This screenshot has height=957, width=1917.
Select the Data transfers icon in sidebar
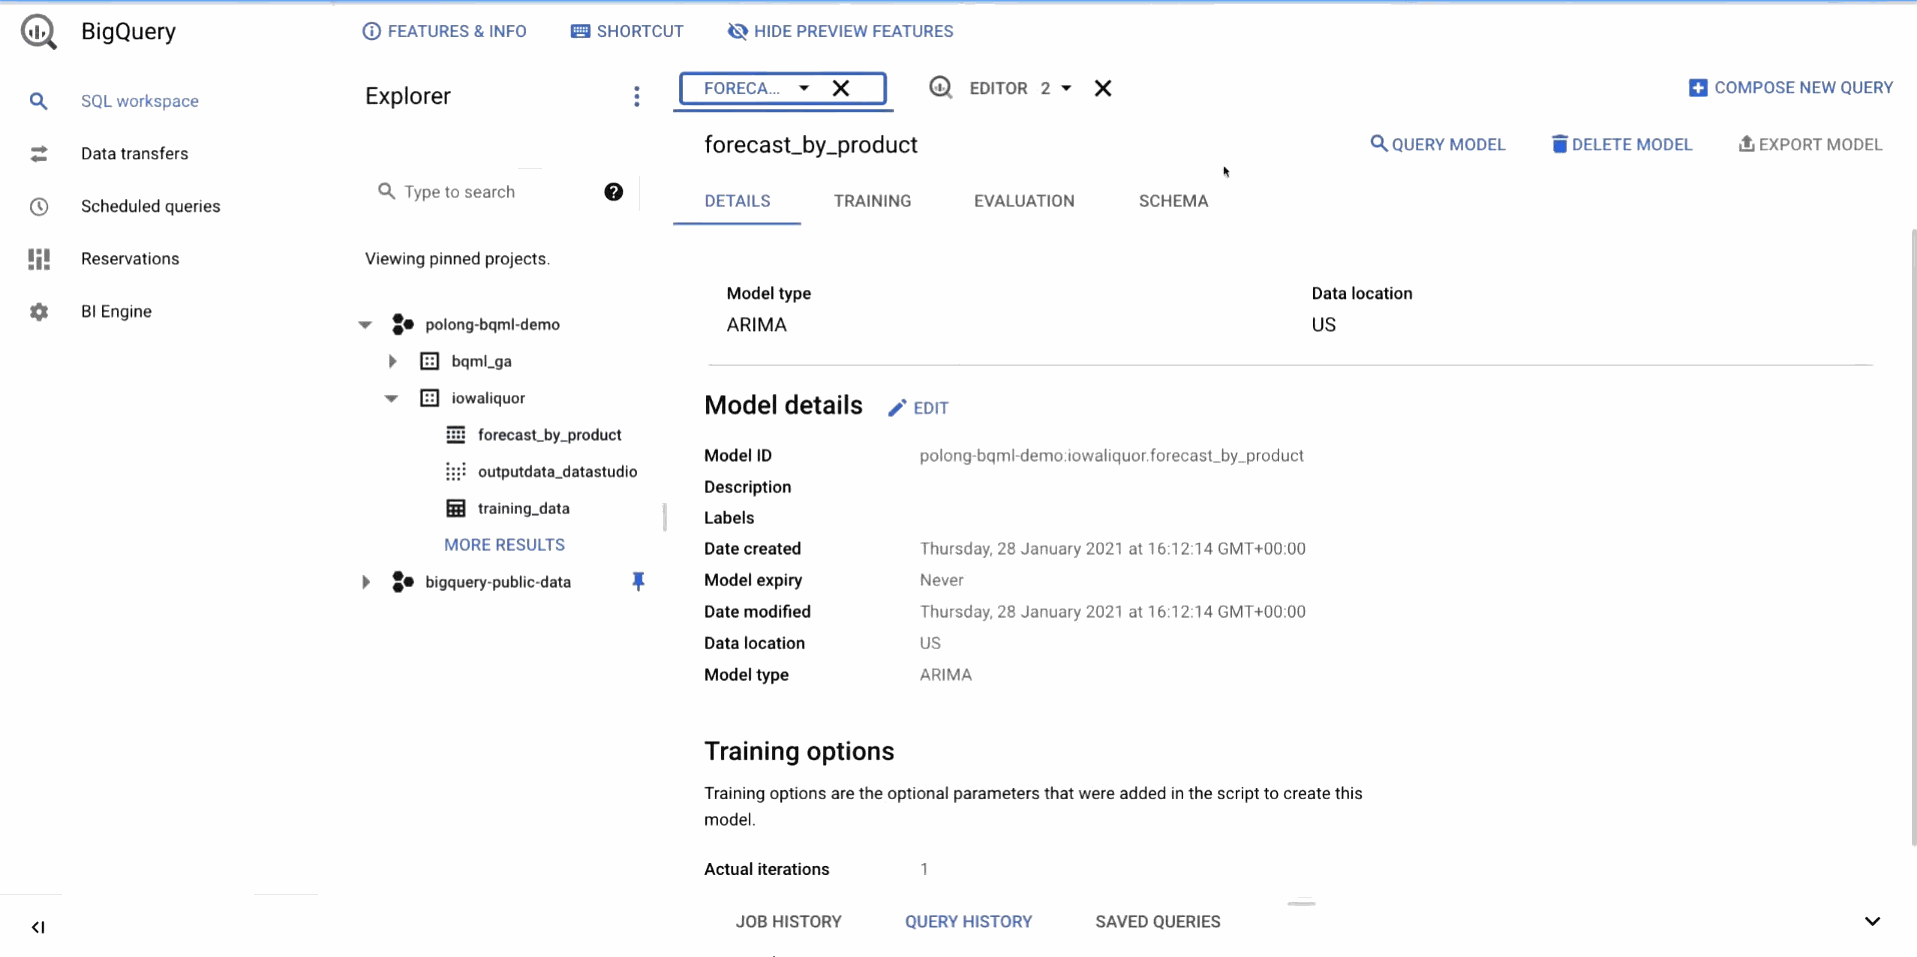38,153
